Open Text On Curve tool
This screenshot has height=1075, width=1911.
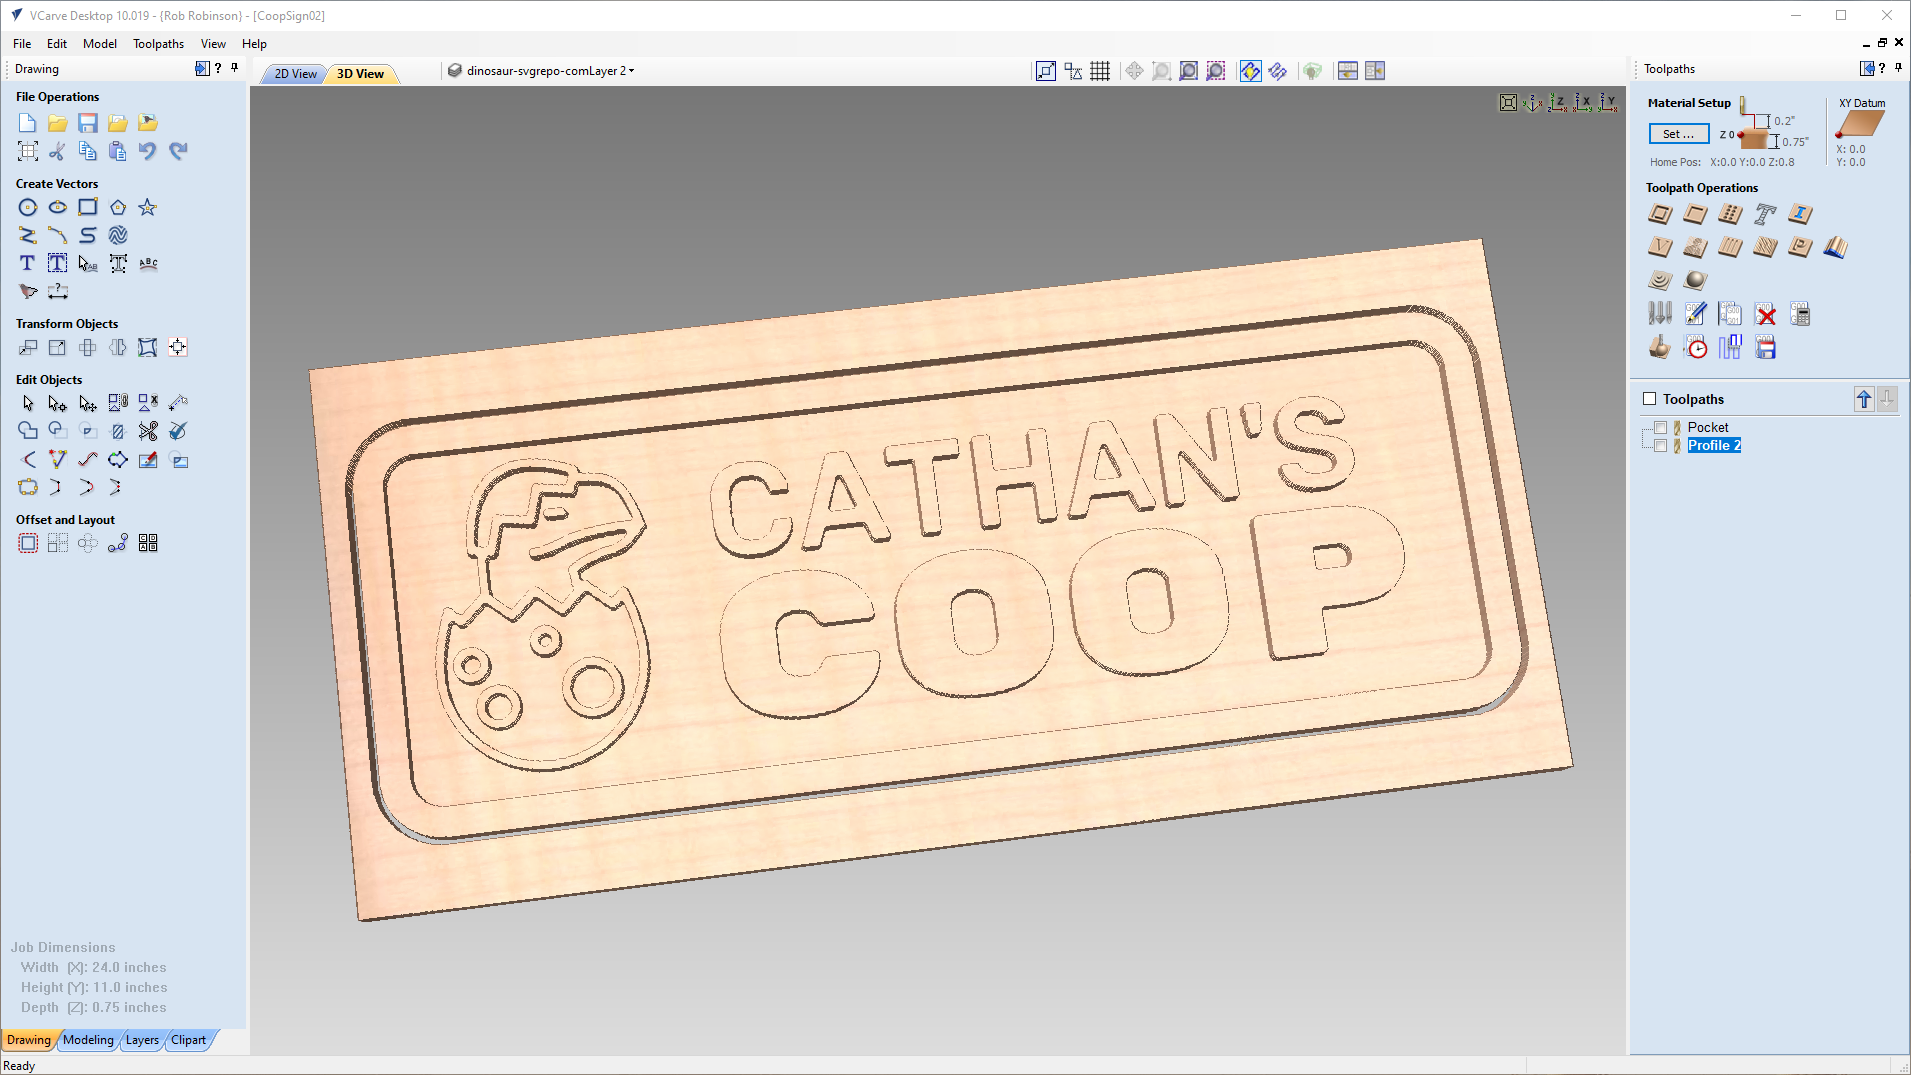coord(148,263)
